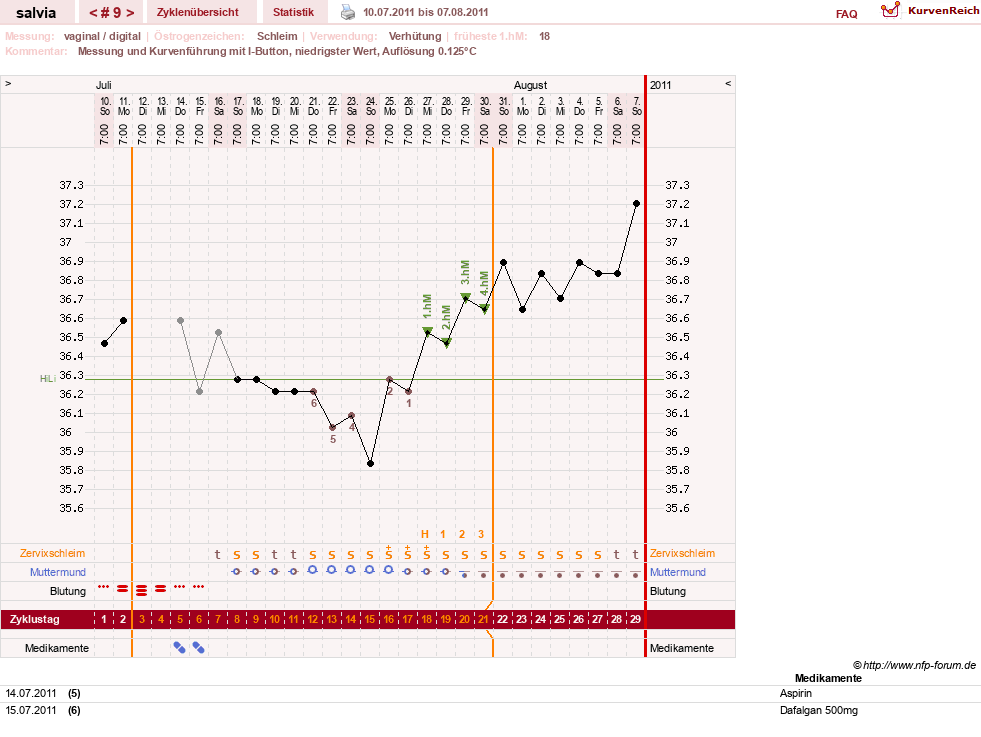
Task: Click the left Muttermund row label
Action: click(58, 572)
